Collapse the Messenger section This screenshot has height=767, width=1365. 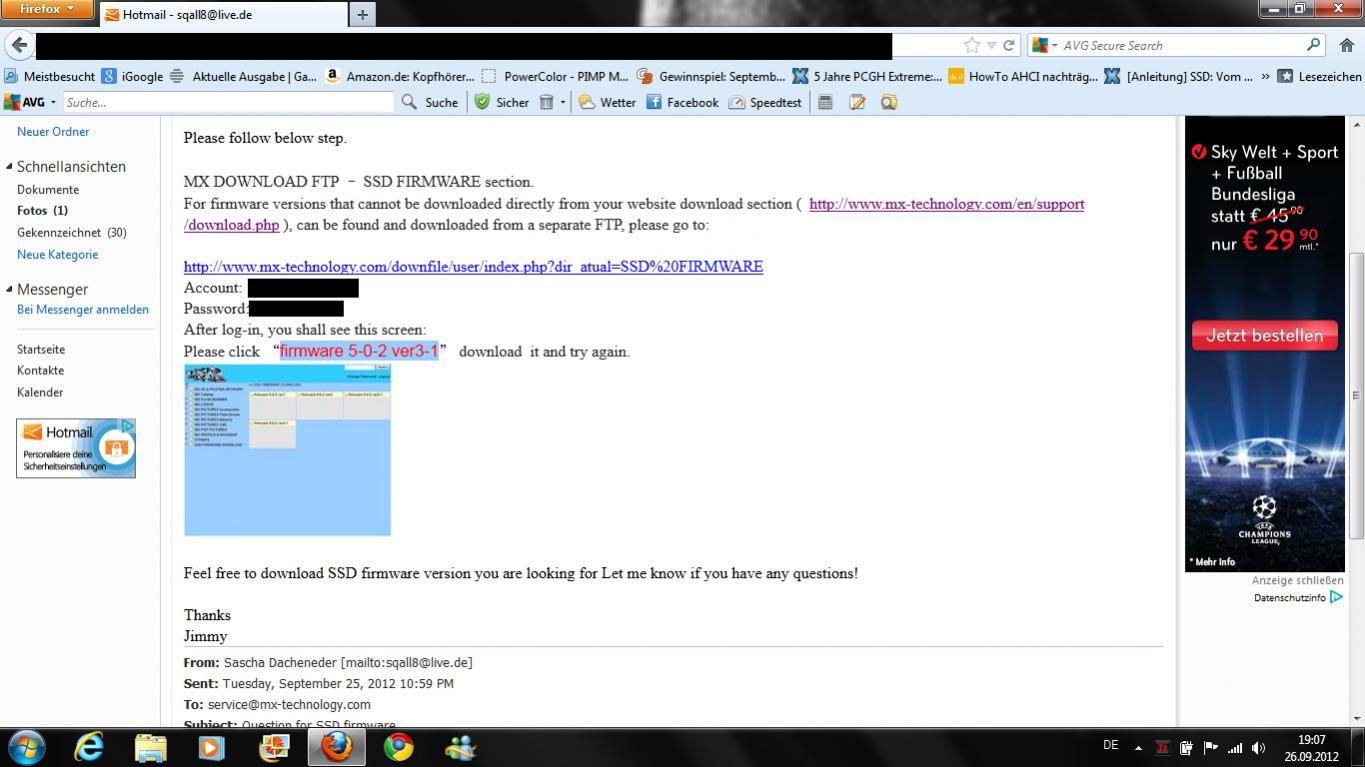click(x=10, y=289)
